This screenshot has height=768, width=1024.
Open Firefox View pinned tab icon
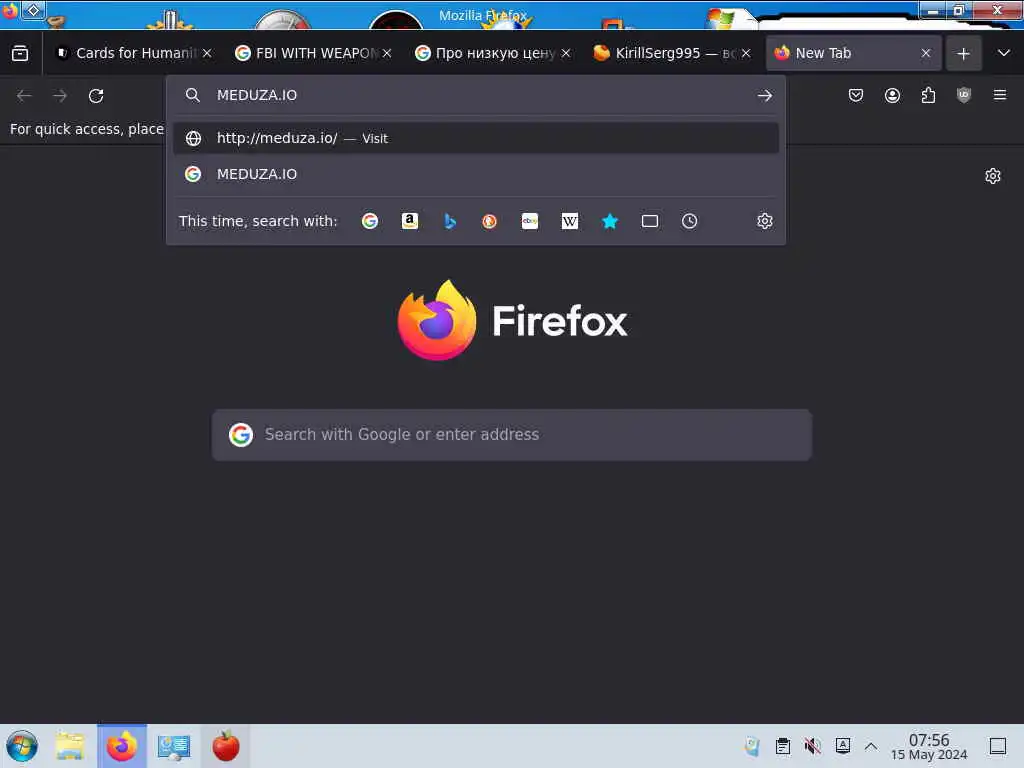(20, 54)
